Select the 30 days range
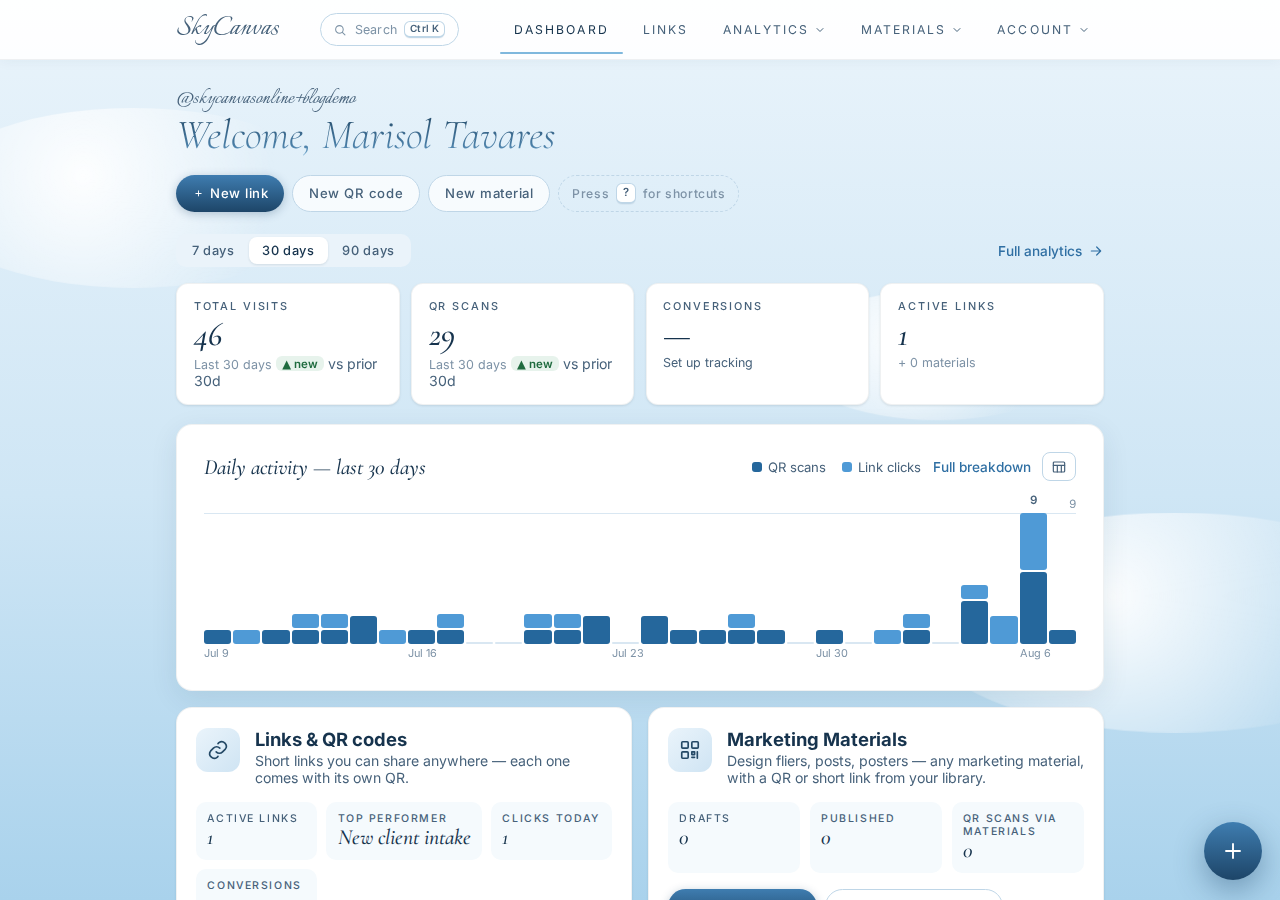1280x900 pixels. [288, 250]
